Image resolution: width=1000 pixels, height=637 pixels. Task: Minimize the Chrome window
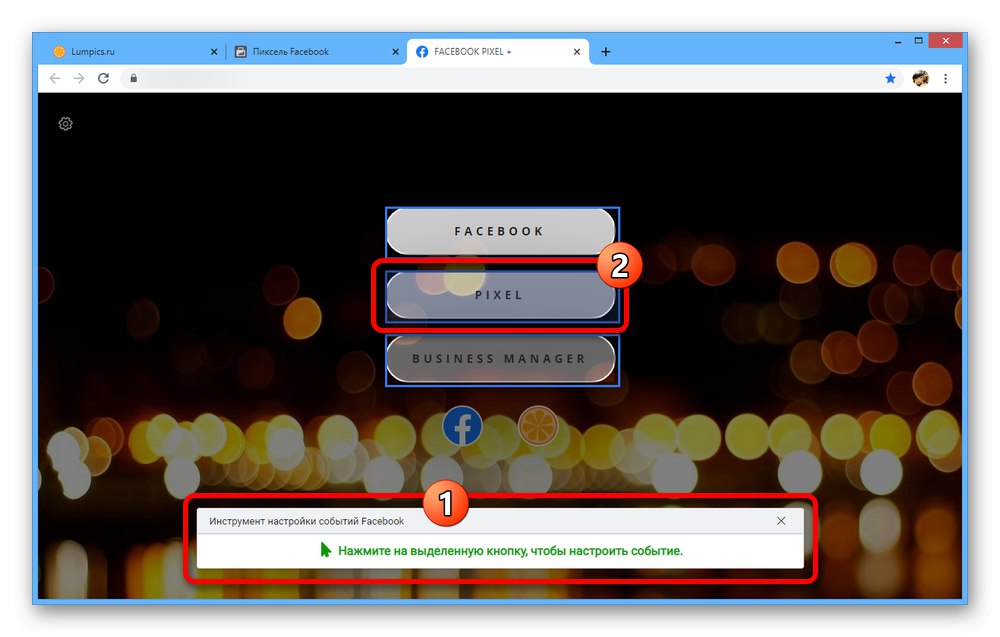(898, 41)
